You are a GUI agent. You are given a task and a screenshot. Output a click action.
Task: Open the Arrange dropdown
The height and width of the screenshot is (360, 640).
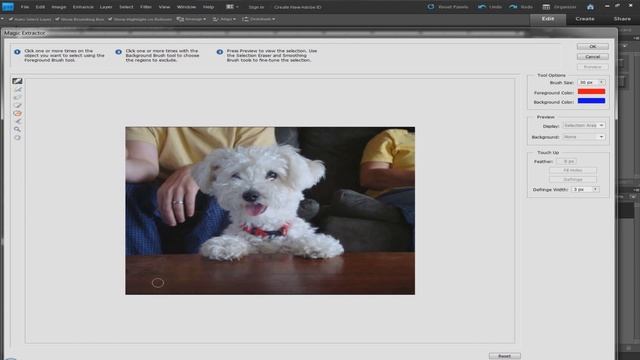click(x=191, y=19)
